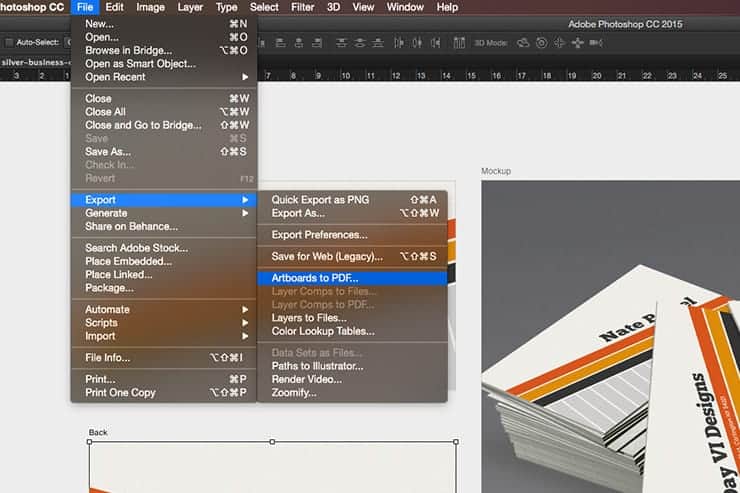740x493 pixels.
Task: Click the distribute right edges icon
Action: click(x=436, y=43)
